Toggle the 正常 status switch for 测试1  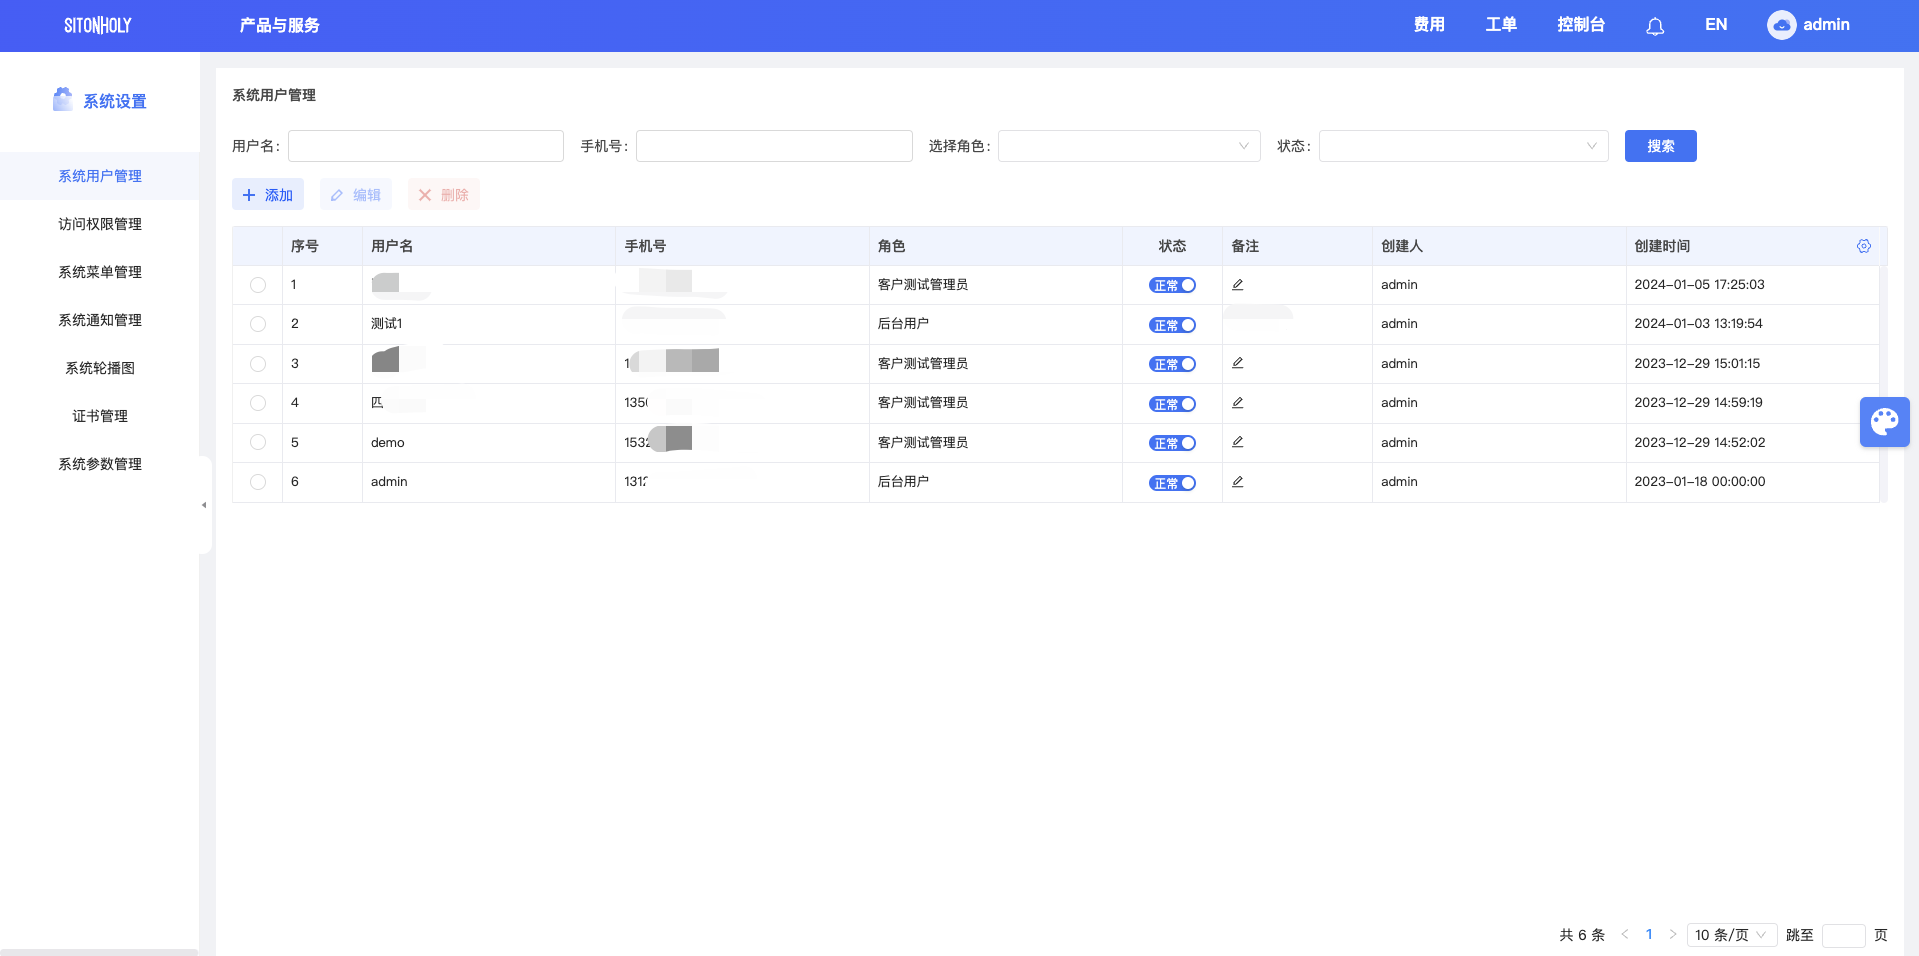pyautogui.click(x=1172, y=325)
